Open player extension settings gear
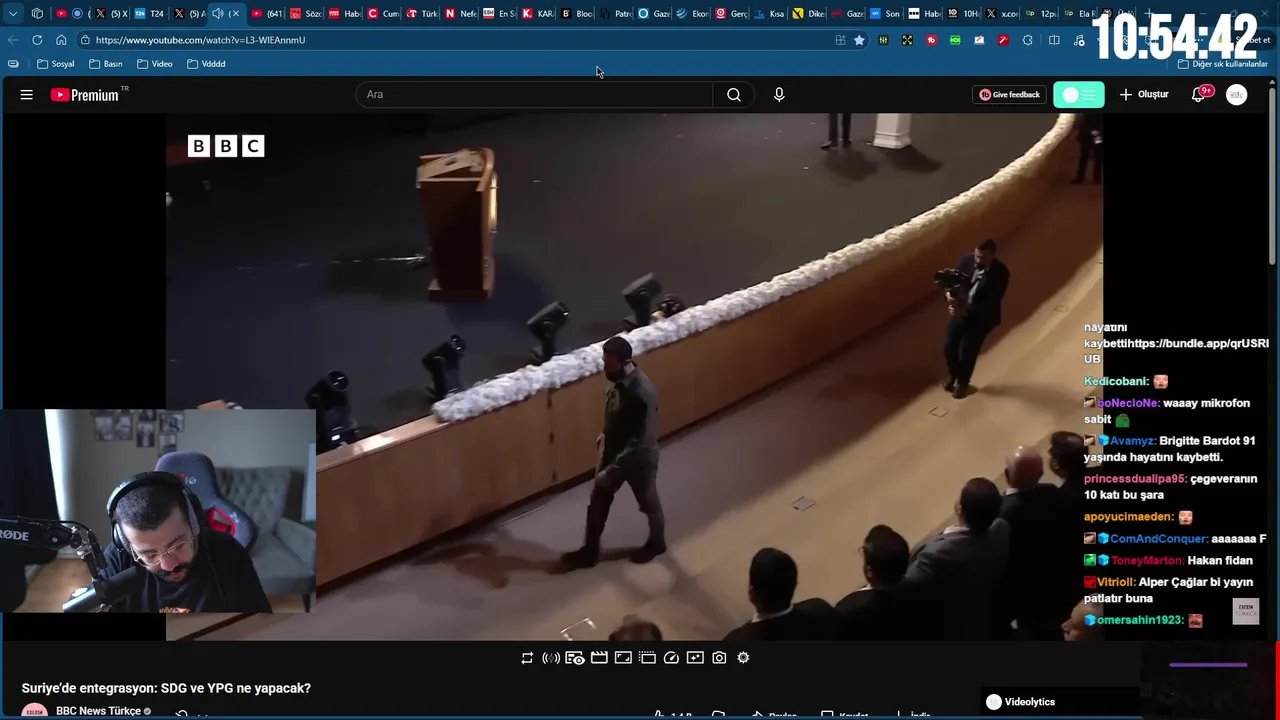Image resolution: width=1280 pixels, height=720 pixels. pos(743,657)
